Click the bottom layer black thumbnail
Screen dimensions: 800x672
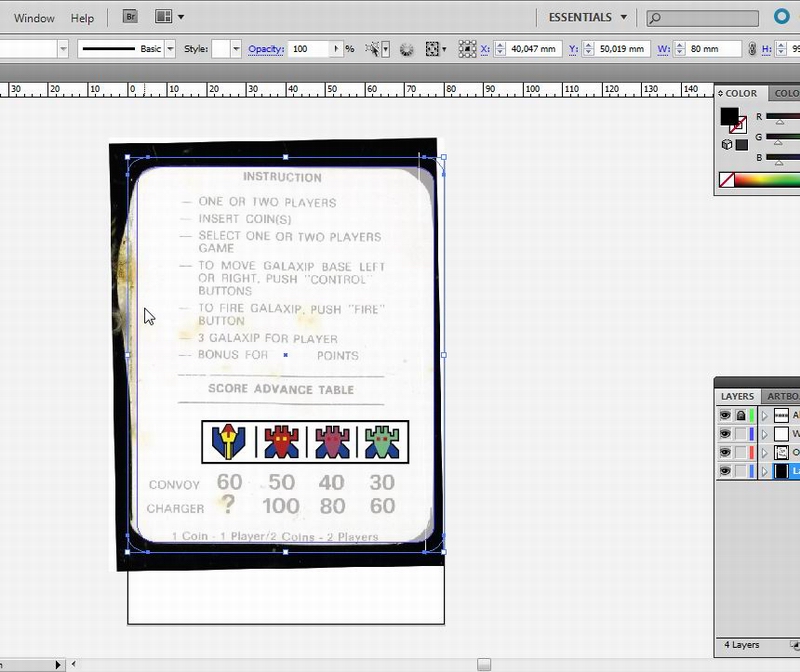point(781,471)
